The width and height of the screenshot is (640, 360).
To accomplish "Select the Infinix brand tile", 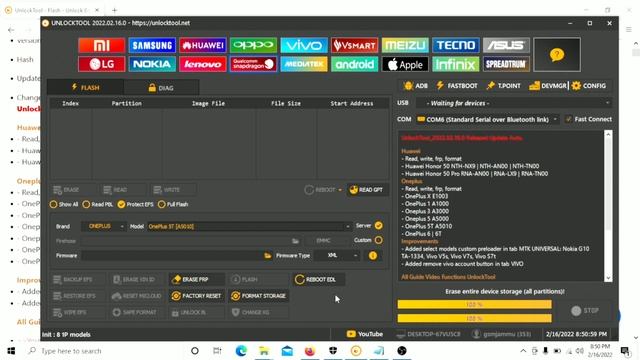I will [456, 64].
